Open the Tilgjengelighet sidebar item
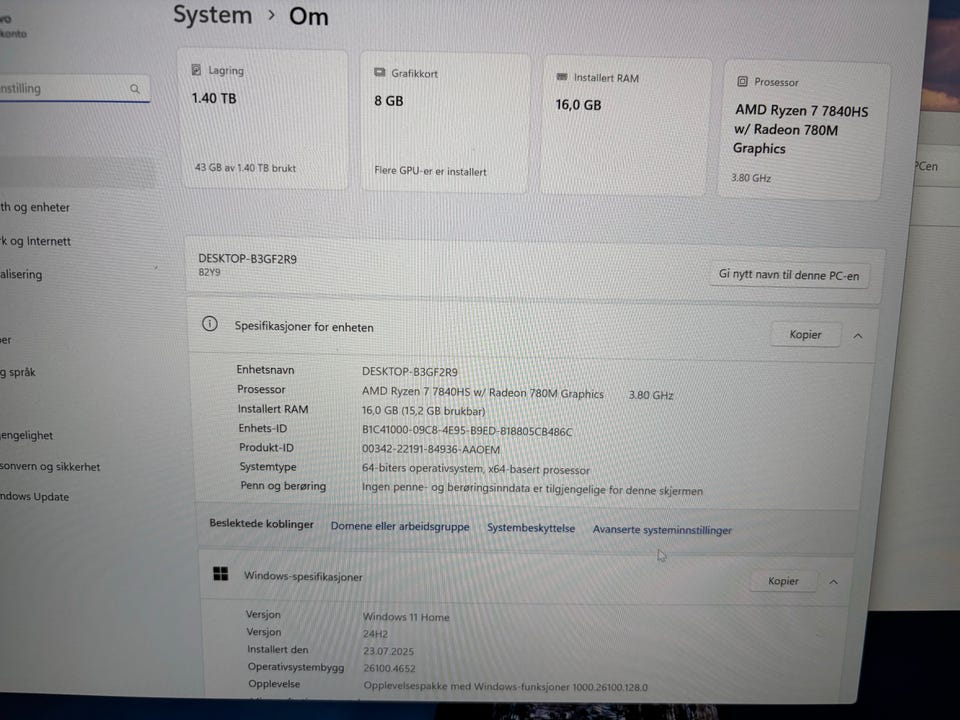The width and height of the screenshot is (960, 720). point(27,435)
